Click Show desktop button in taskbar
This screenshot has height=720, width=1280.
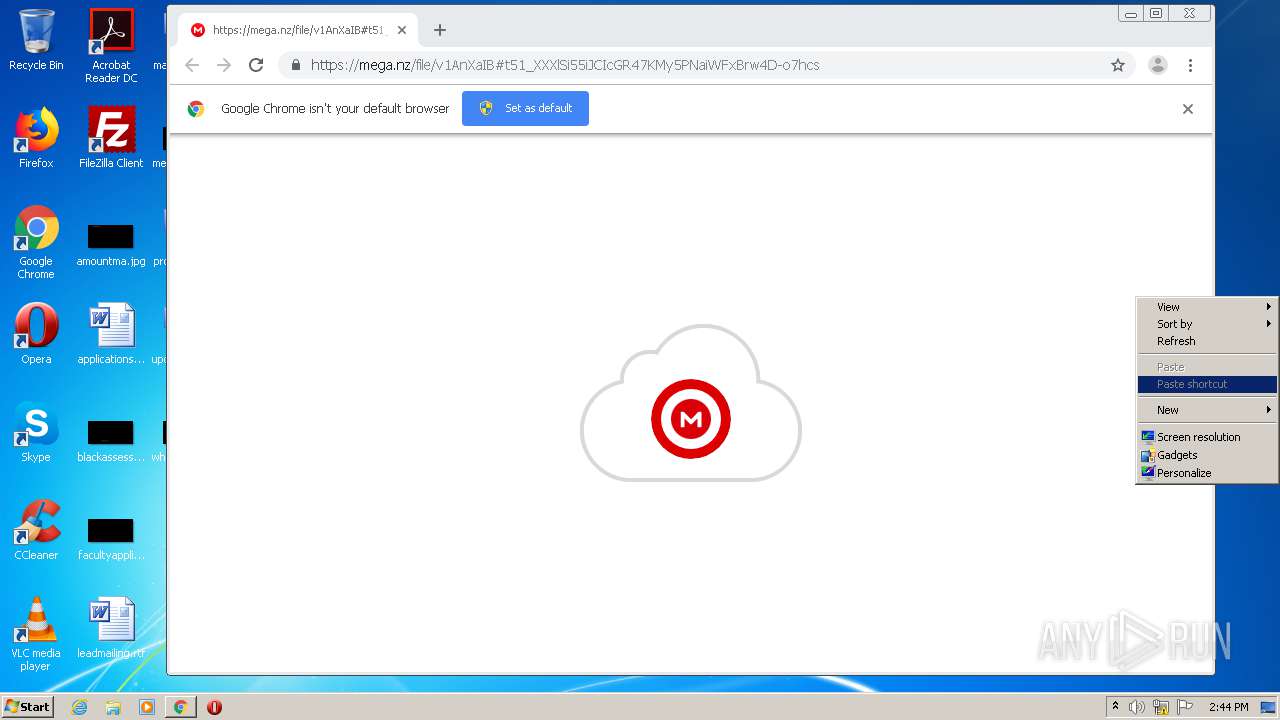pos(1269,707)
